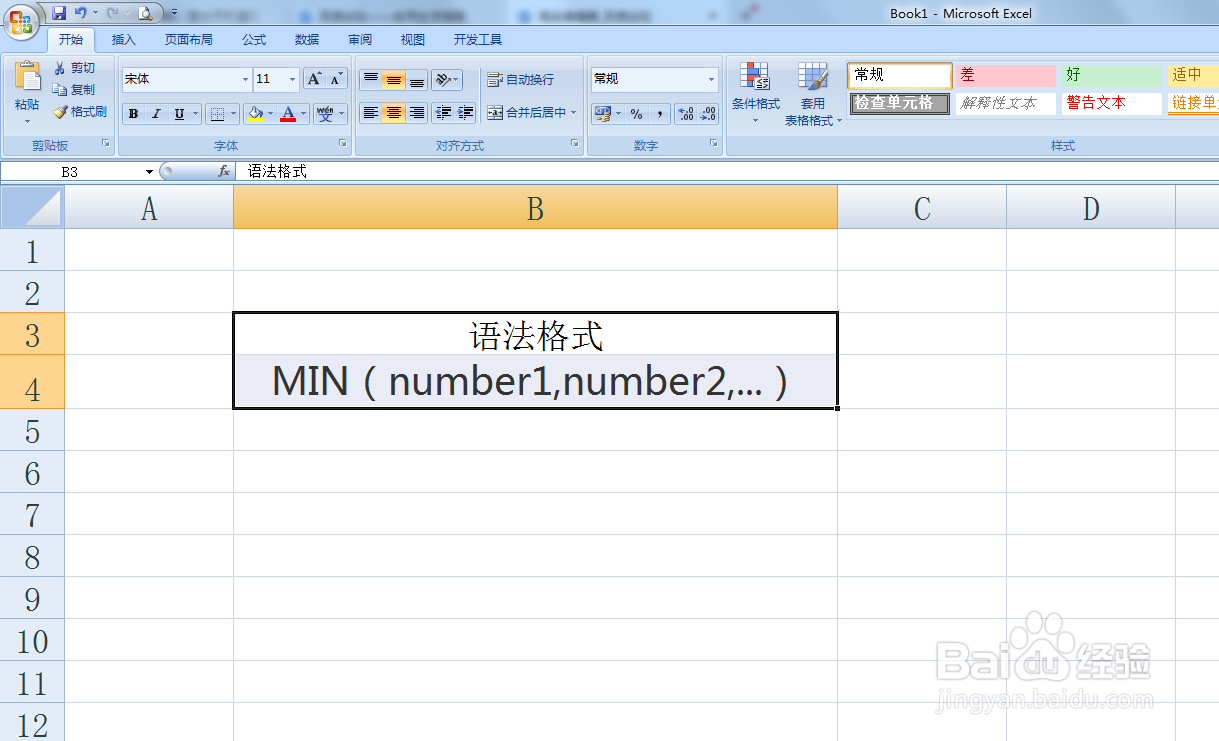Image resolution: width=1219 pixels, height=741 pixels.
Task: Apply percent style
Action: coord(637,114)
